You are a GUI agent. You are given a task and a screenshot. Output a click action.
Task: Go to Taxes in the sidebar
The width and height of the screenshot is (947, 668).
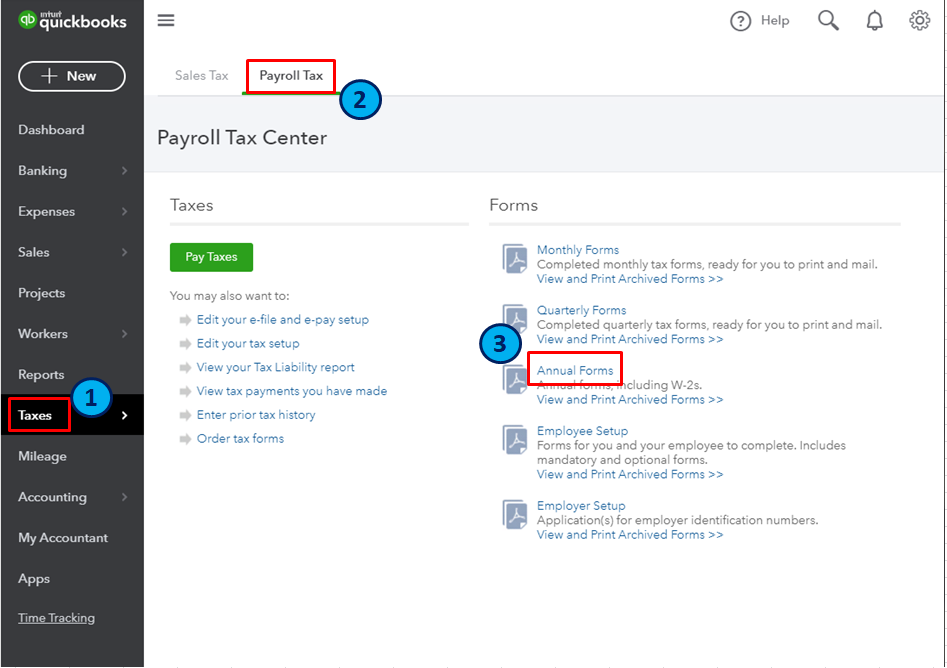(35, 416)
